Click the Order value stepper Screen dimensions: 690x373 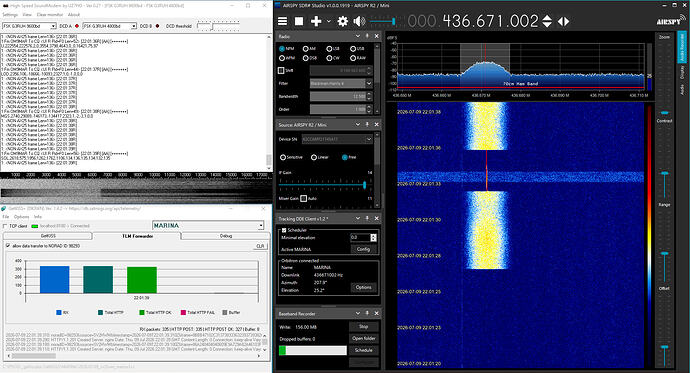(x=369, y=109)
